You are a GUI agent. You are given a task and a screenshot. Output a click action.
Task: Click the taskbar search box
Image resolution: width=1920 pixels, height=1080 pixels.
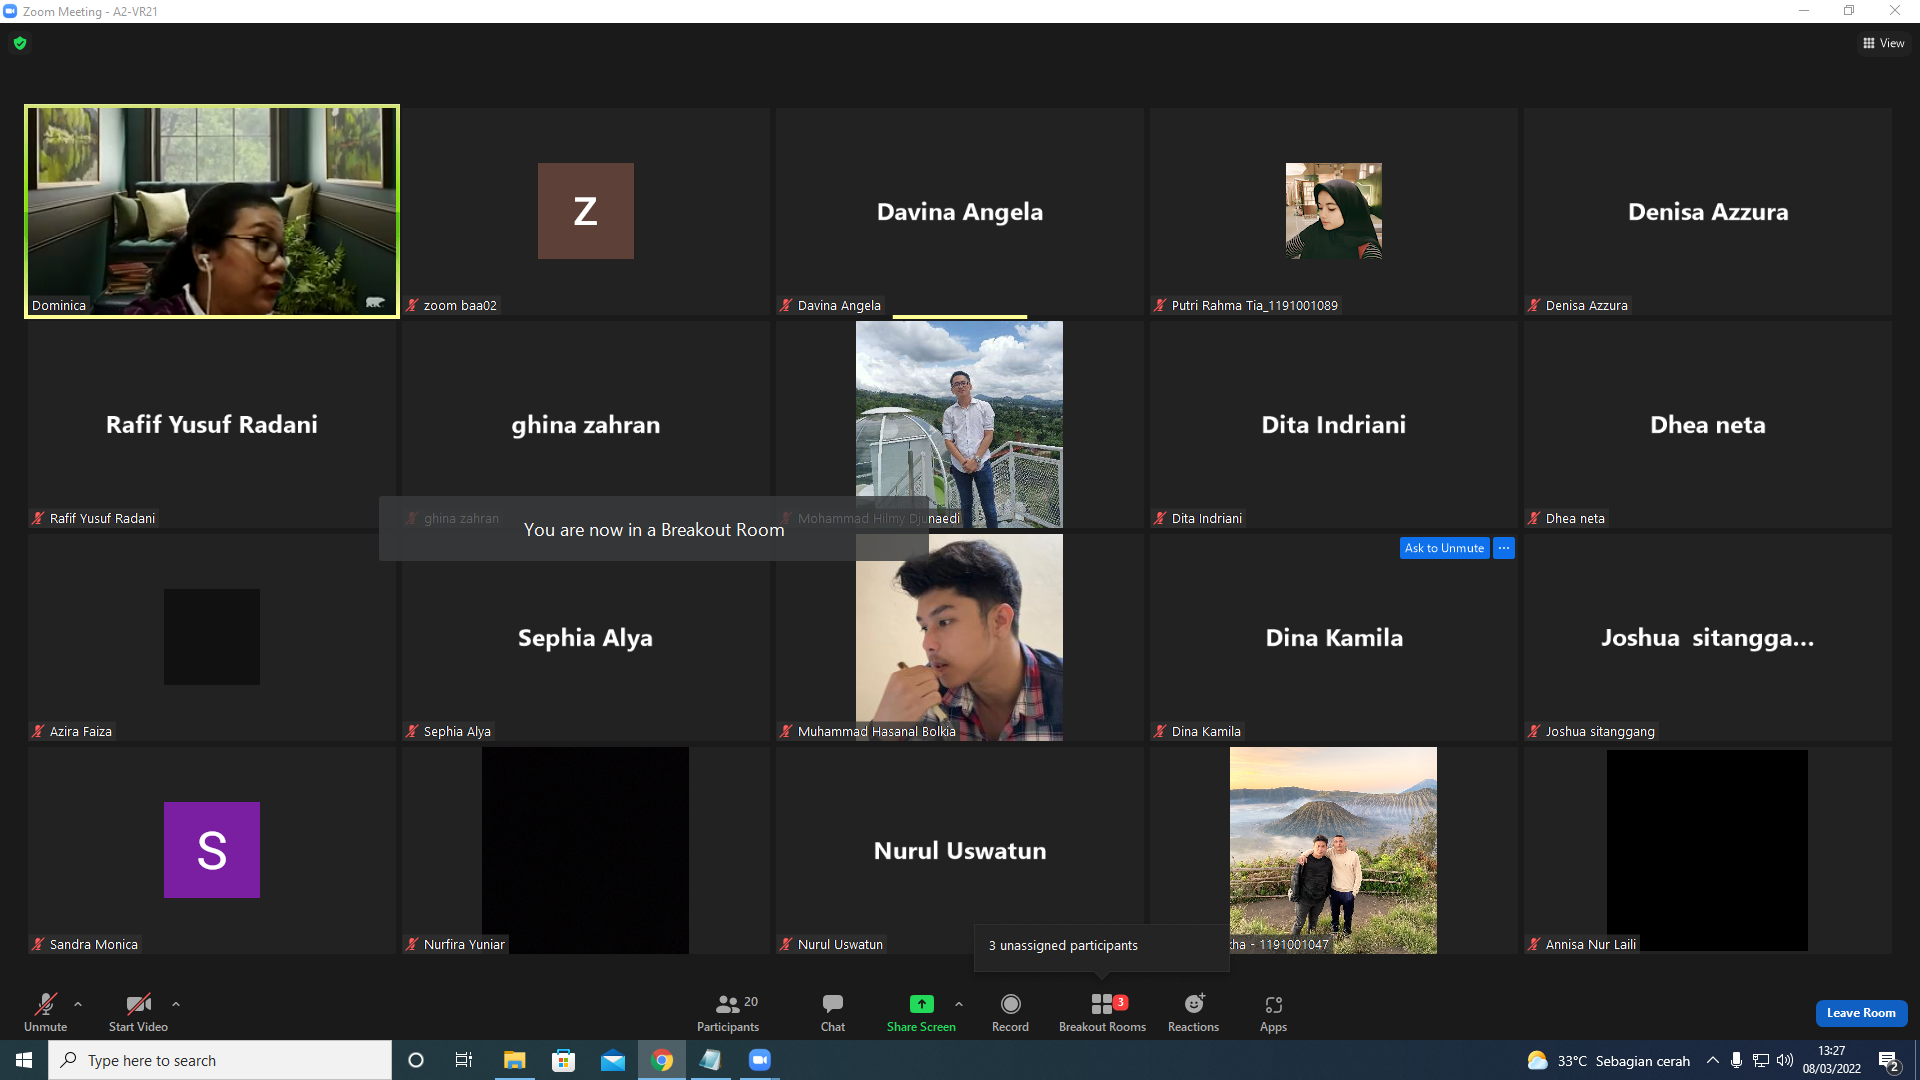220,1060
